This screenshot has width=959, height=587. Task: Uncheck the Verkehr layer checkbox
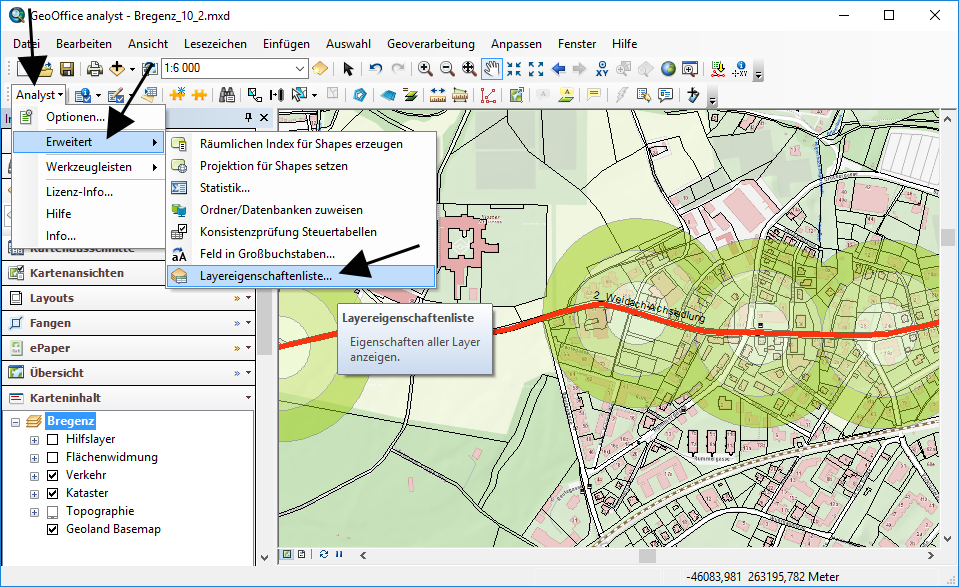point(53,475)
